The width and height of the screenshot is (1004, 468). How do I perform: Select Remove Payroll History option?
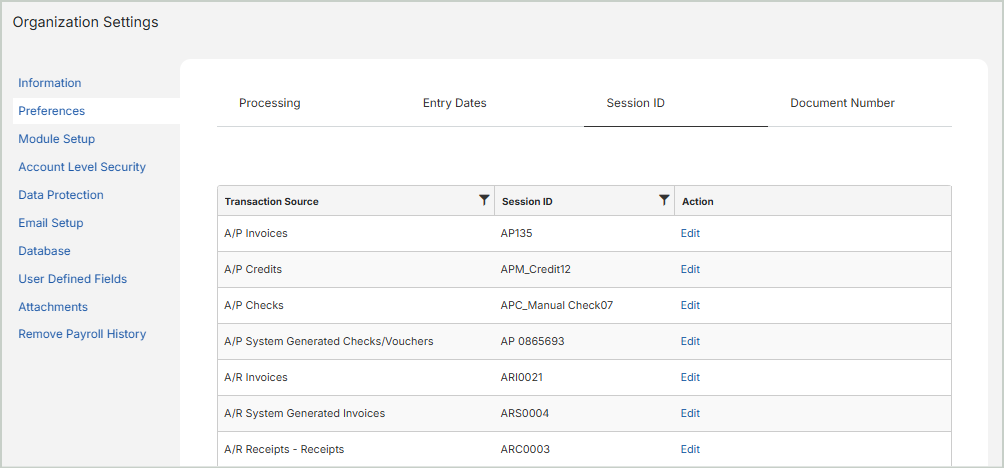(82, 334)
